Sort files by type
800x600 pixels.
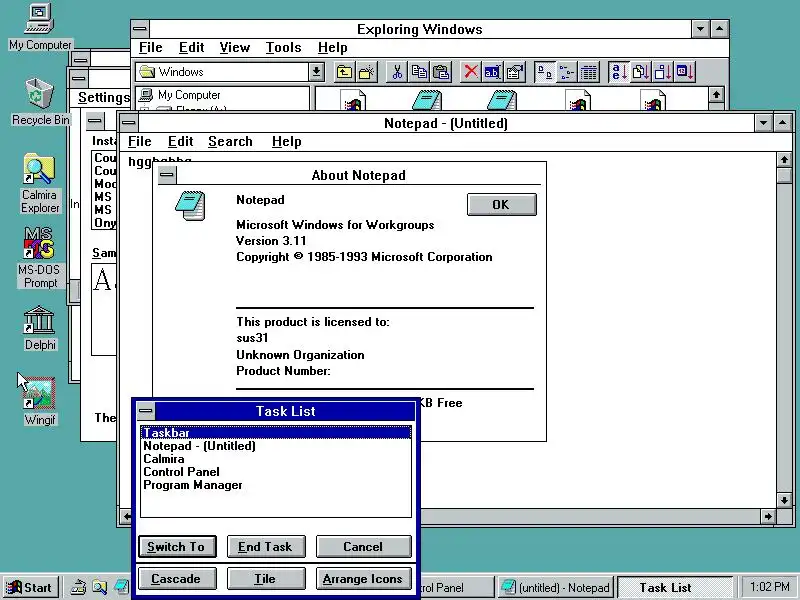click(641, 72)
